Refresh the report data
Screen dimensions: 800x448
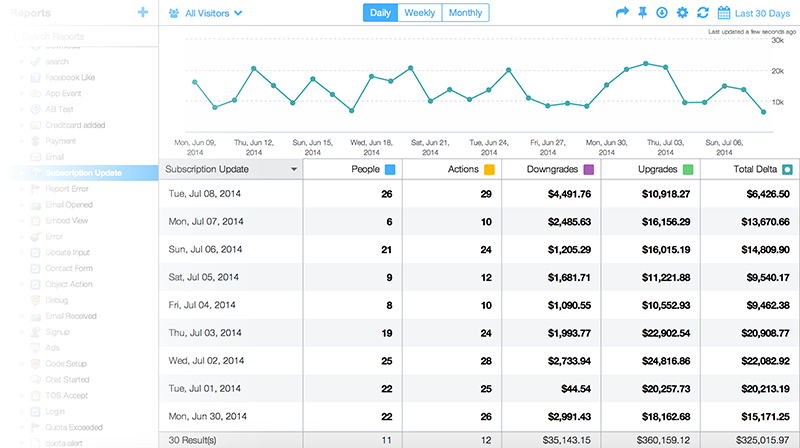[703, 13]
